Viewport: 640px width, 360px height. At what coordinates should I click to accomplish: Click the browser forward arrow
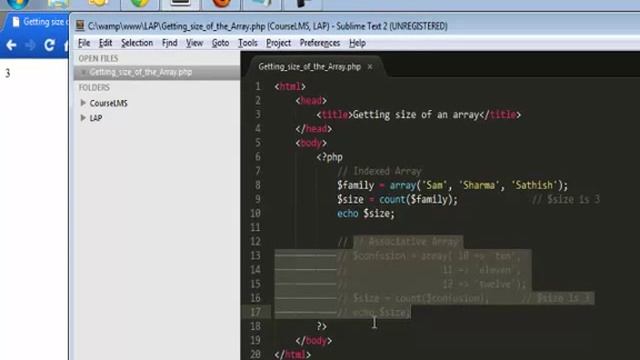pos(30,44)
